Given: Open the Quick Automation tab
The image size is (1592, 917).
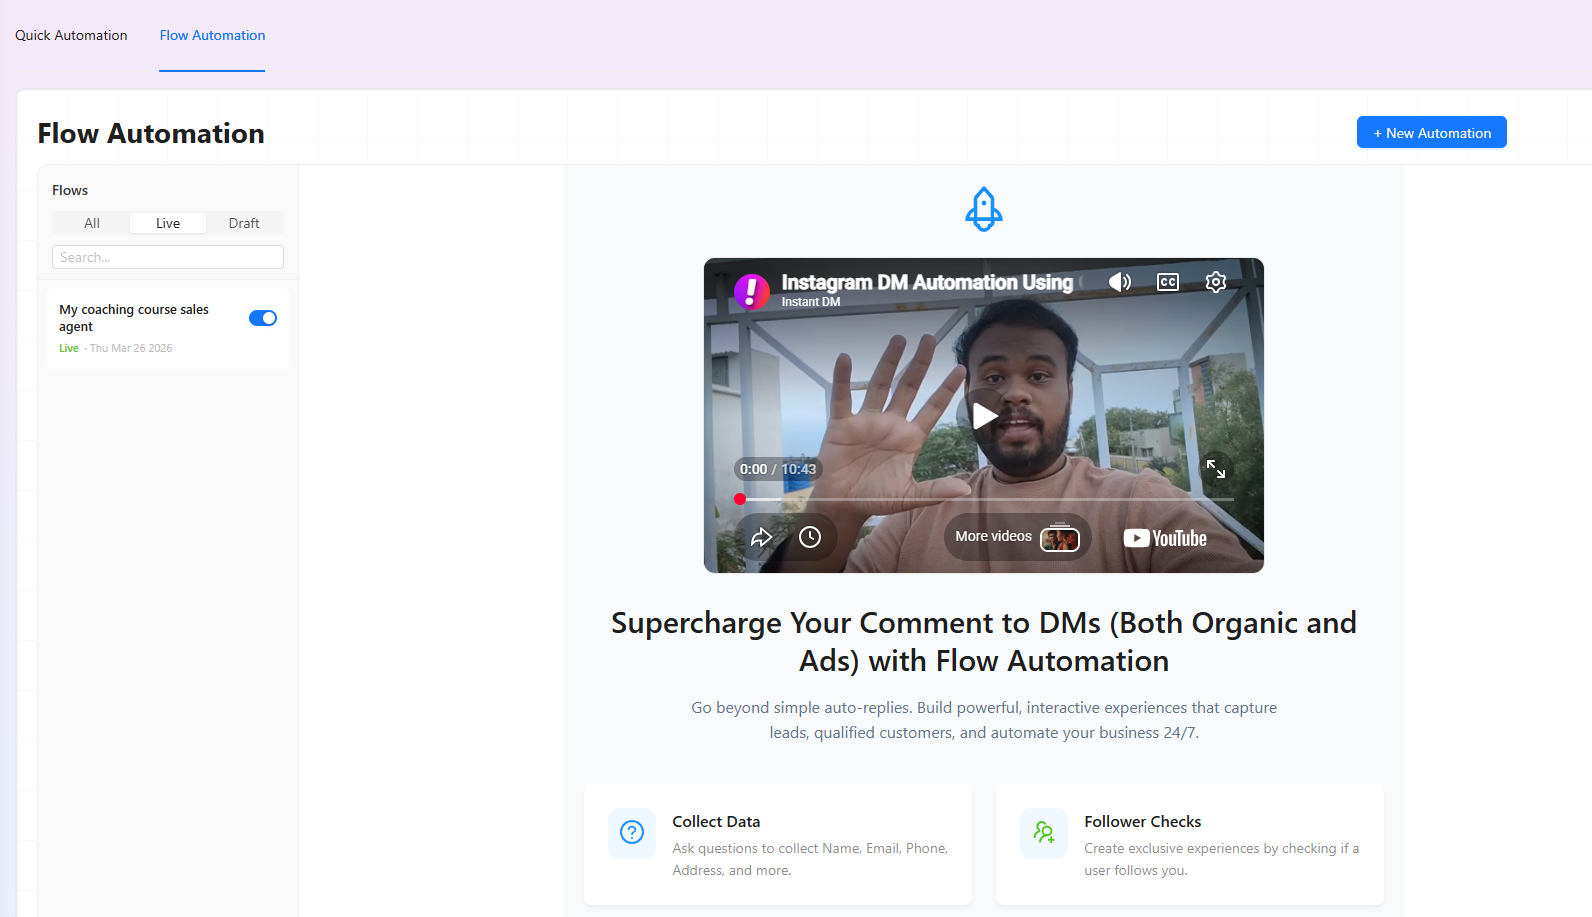Looking at the screenshot, I should tap(71, 35).
